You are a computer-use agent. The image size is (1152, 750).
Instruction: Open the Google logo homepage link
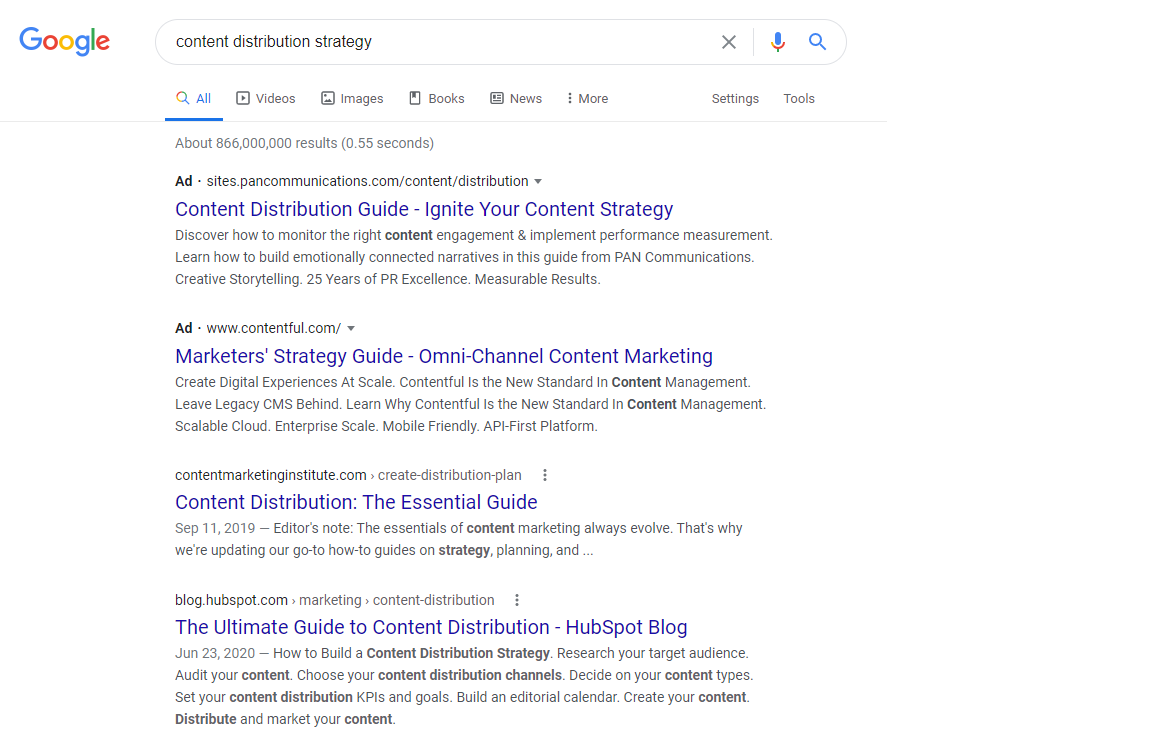coord(65,41)
